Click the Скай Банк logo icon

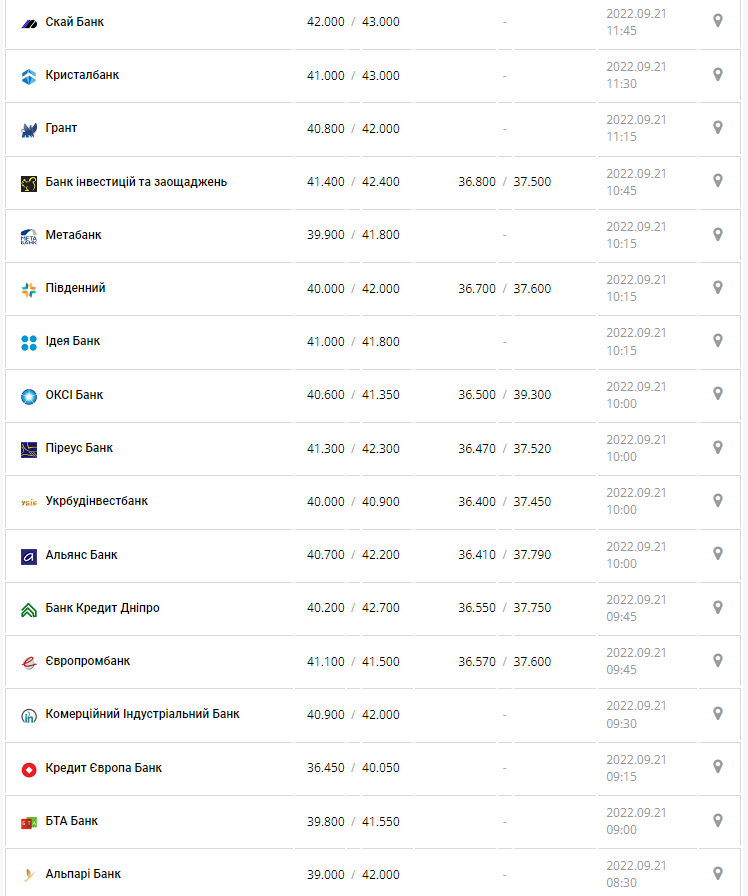click(x=28, y=22)
